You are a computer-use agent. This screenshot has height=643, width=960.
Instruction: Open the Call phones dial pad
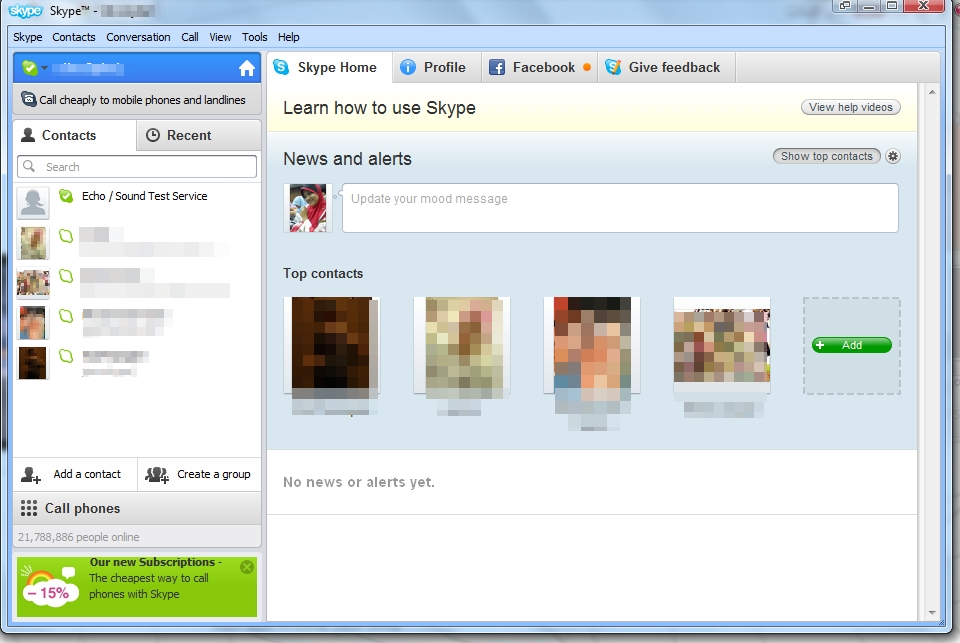pyautogui.click(x=137, y=508)
